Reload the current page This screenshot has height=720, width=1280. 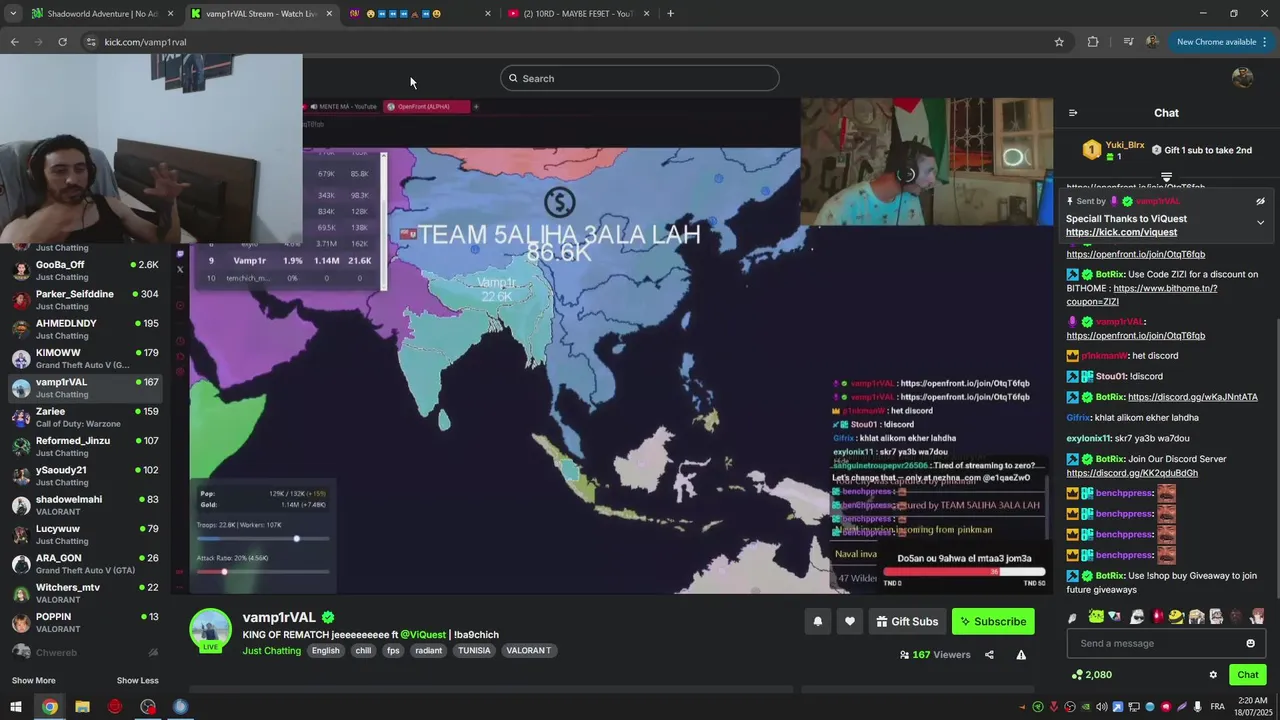pyautogui.click(x=62, y=42)
